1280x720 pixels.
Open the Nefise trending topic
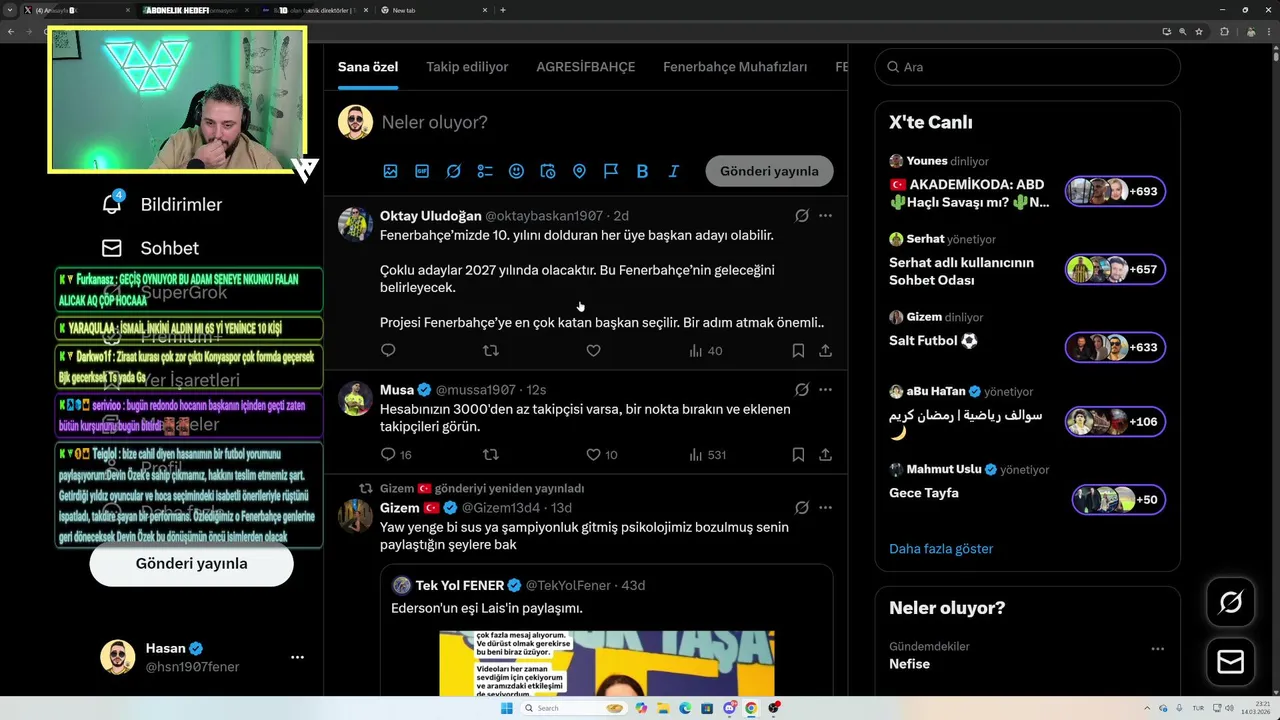(909, 664)
